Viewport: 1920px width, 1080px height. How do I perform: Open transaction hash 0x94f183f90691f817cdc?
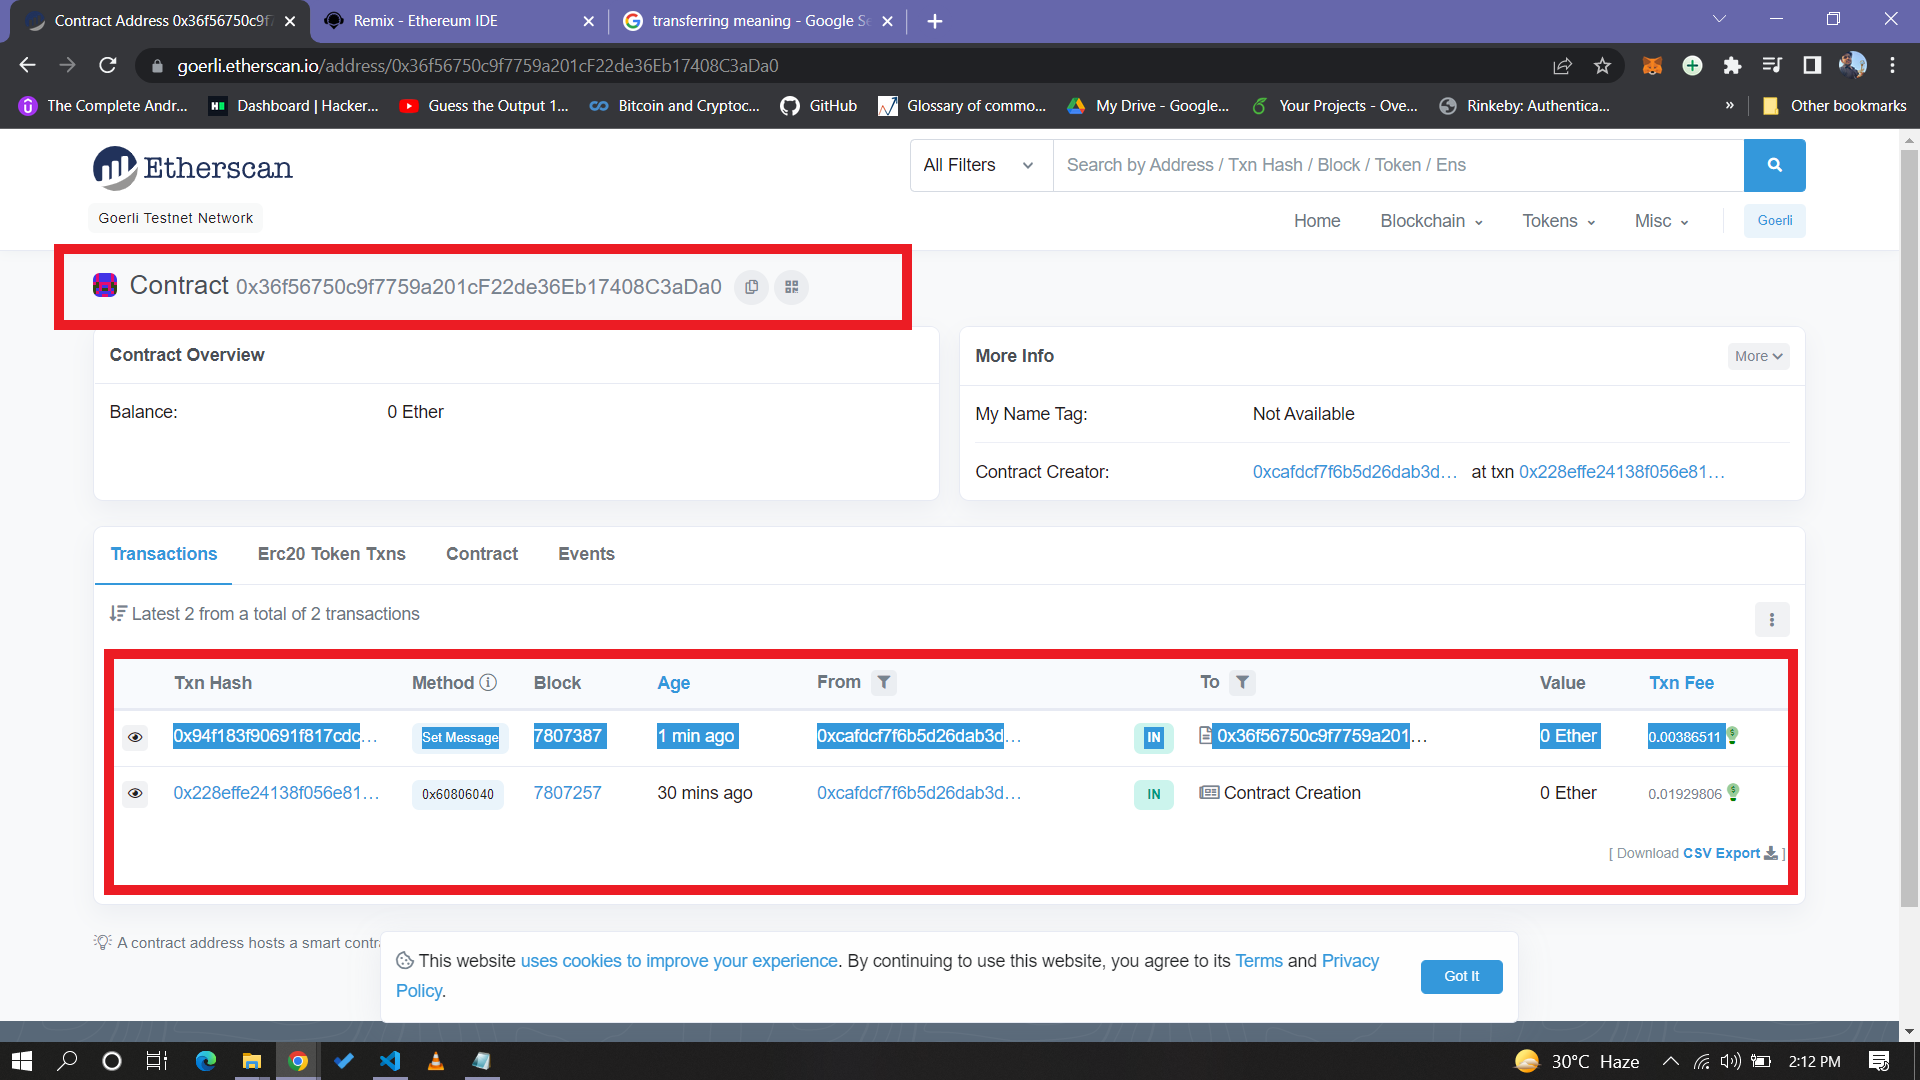275,736
